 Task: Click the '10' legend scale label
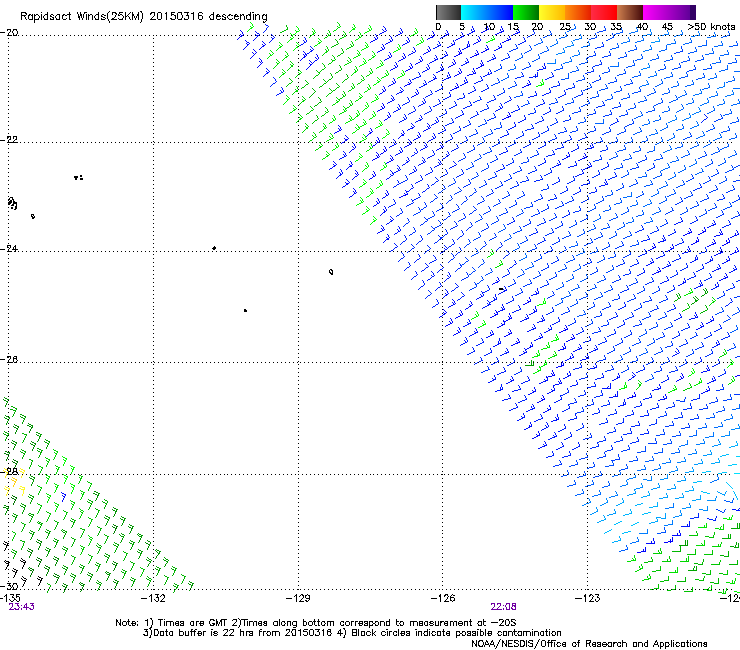[489, 27]
